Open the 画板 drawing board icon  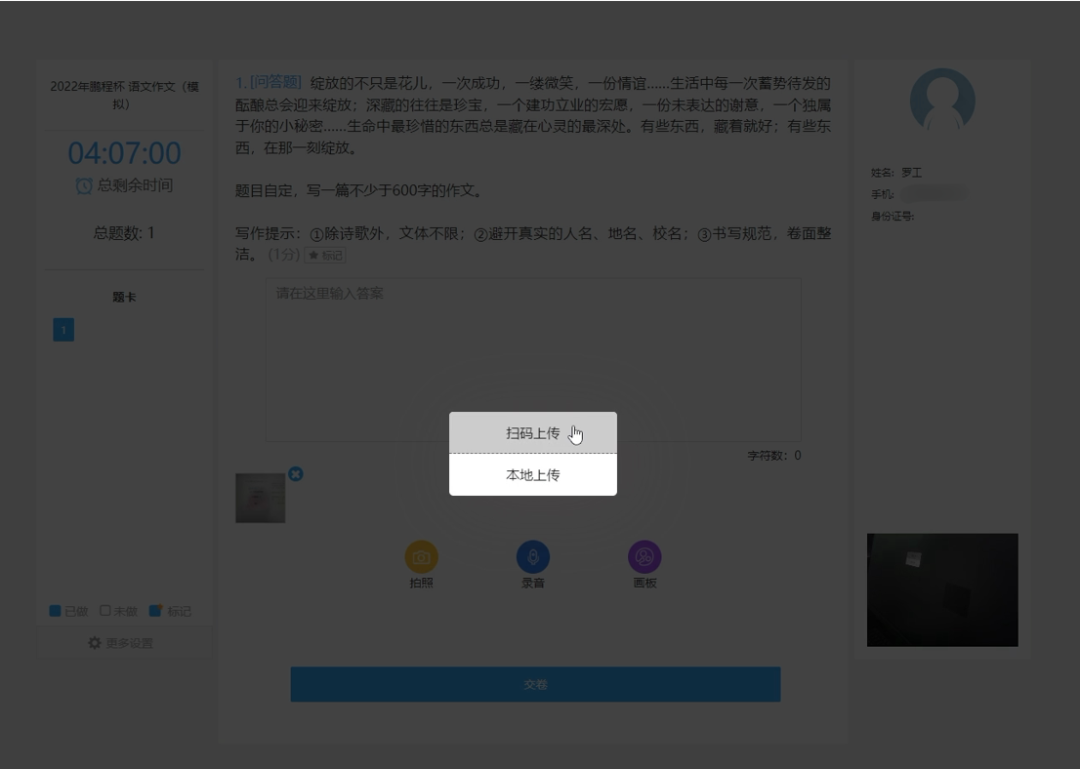pyautogui.click(x=645, y=557)
